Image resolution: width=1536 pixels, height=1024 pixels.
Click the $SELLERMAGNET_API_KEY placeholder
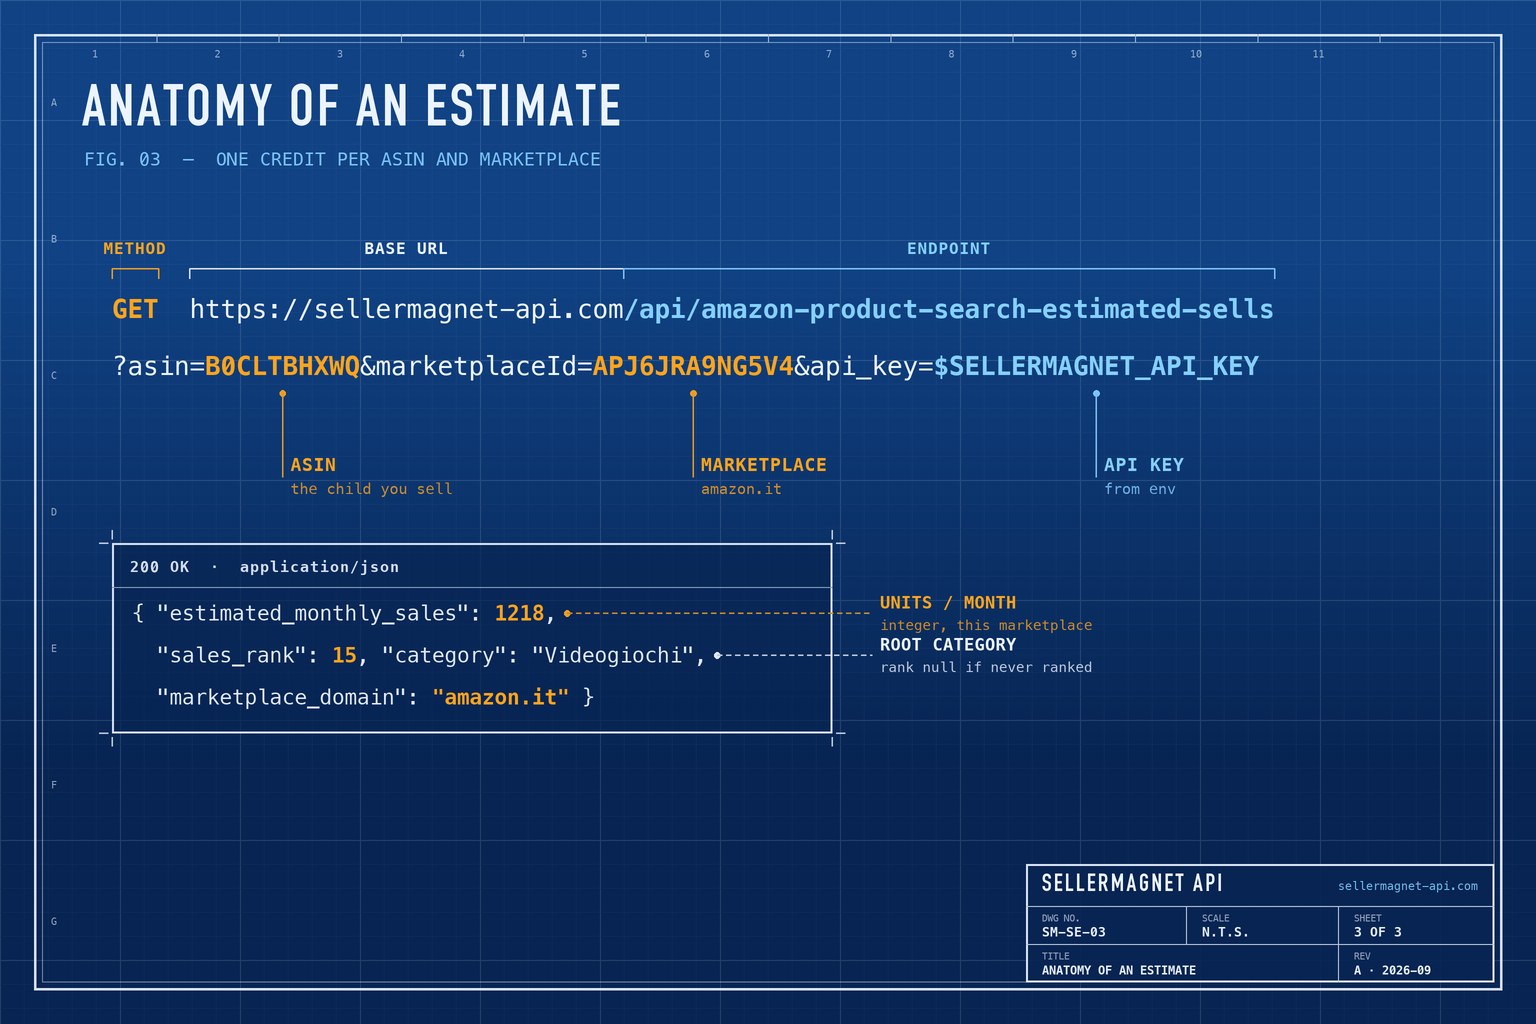click(x=1096, y=367)
